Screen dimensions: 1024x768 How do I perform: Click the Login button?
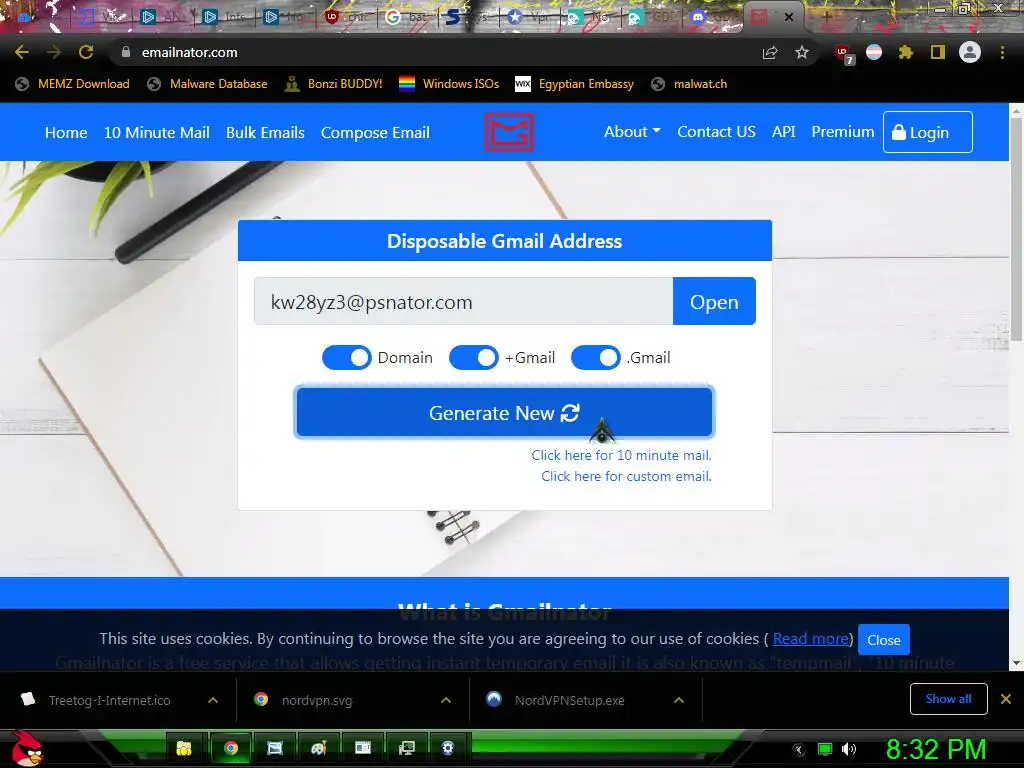tap(927, 132)
